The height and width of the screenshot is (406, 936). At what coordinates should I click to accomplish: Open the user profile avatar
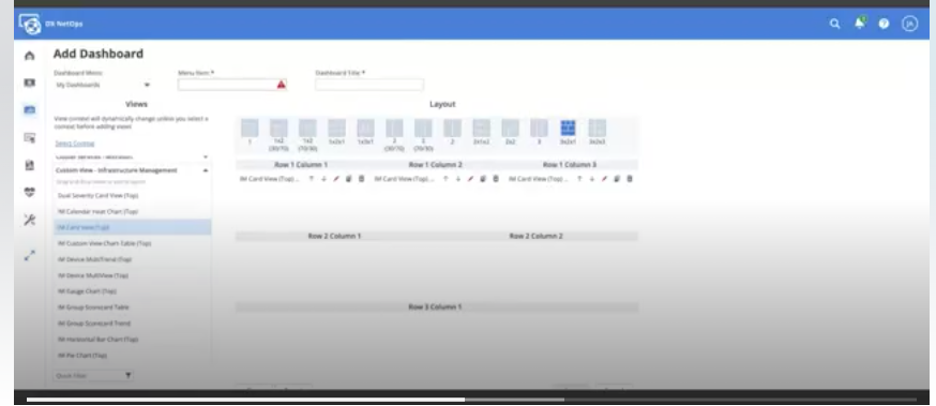click(909, 24)
